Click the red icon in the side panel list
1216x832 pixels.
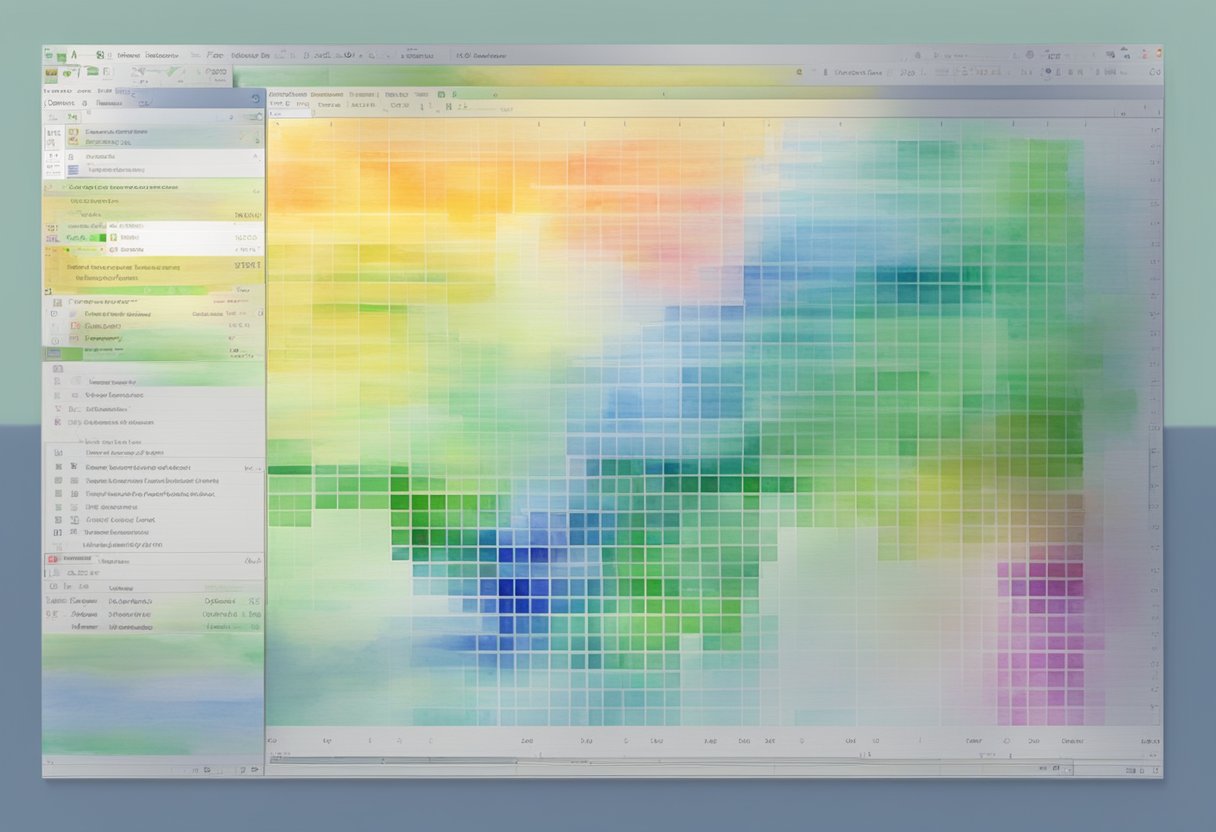coord(53,559)
